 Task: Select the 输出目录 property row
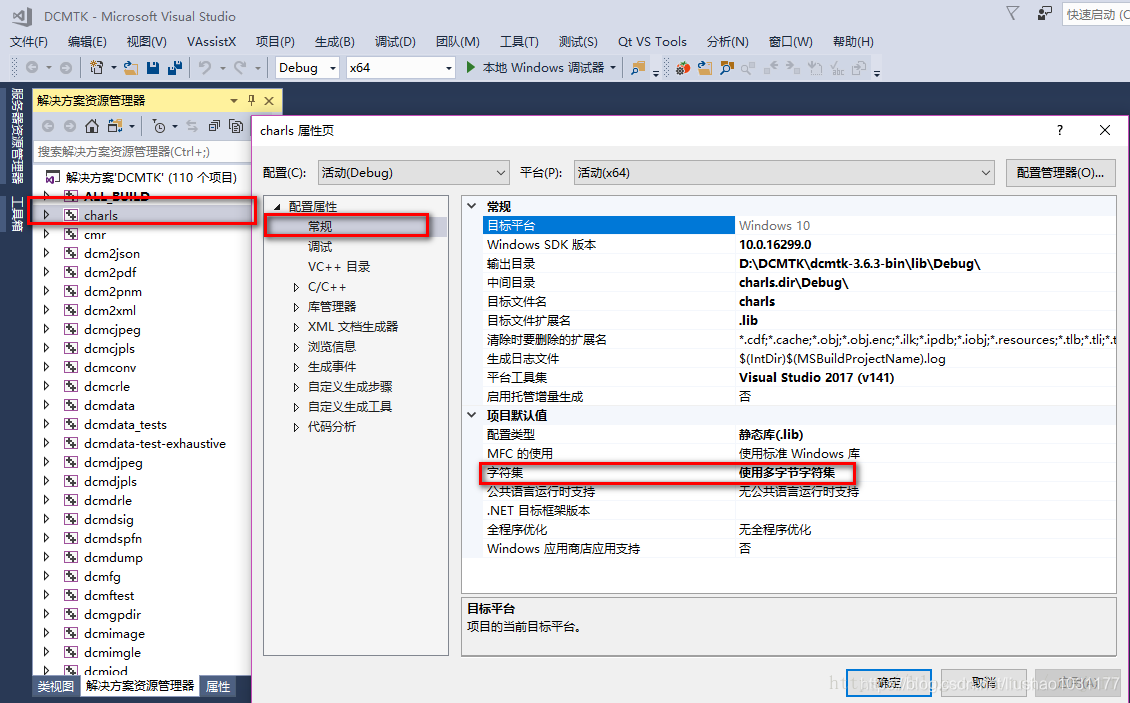click(798, 264)
